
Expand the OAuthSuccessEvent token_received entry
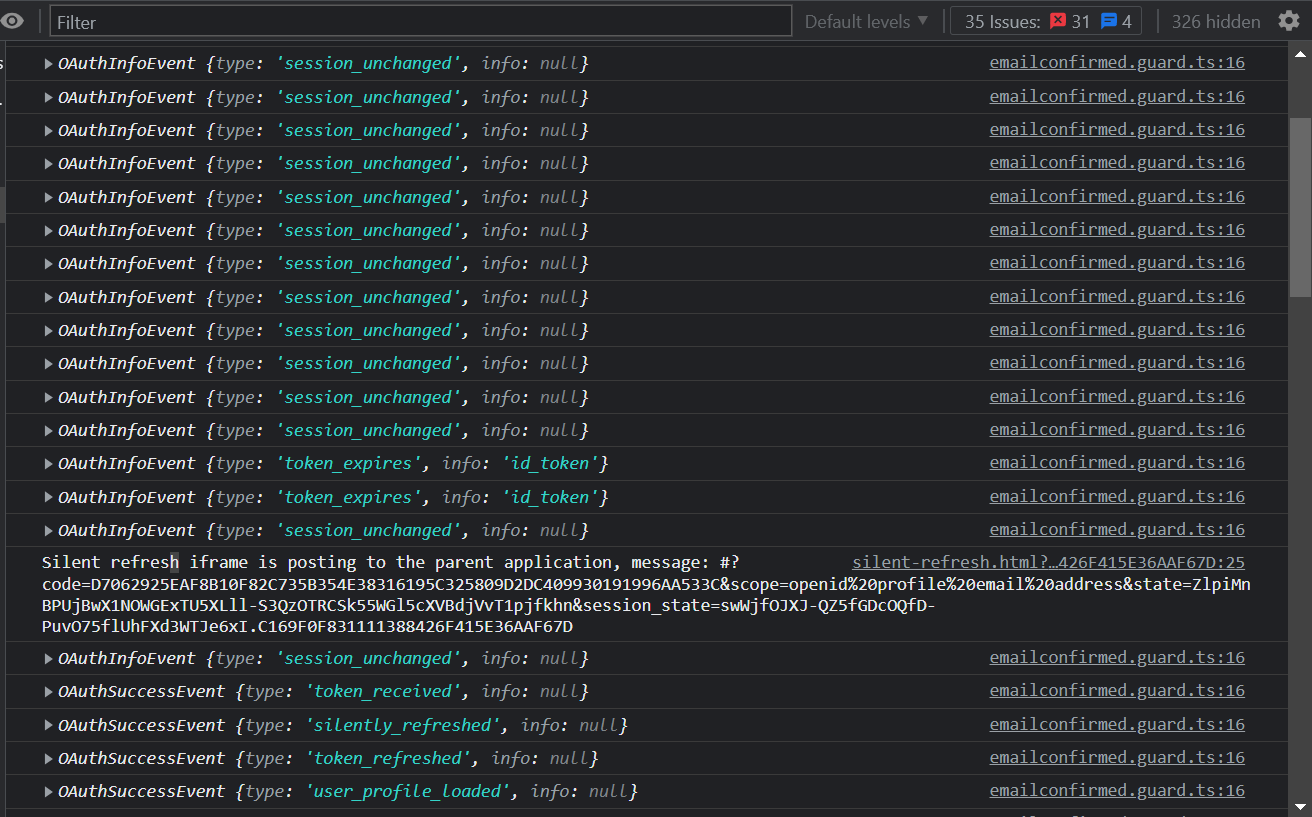(47, 691)
